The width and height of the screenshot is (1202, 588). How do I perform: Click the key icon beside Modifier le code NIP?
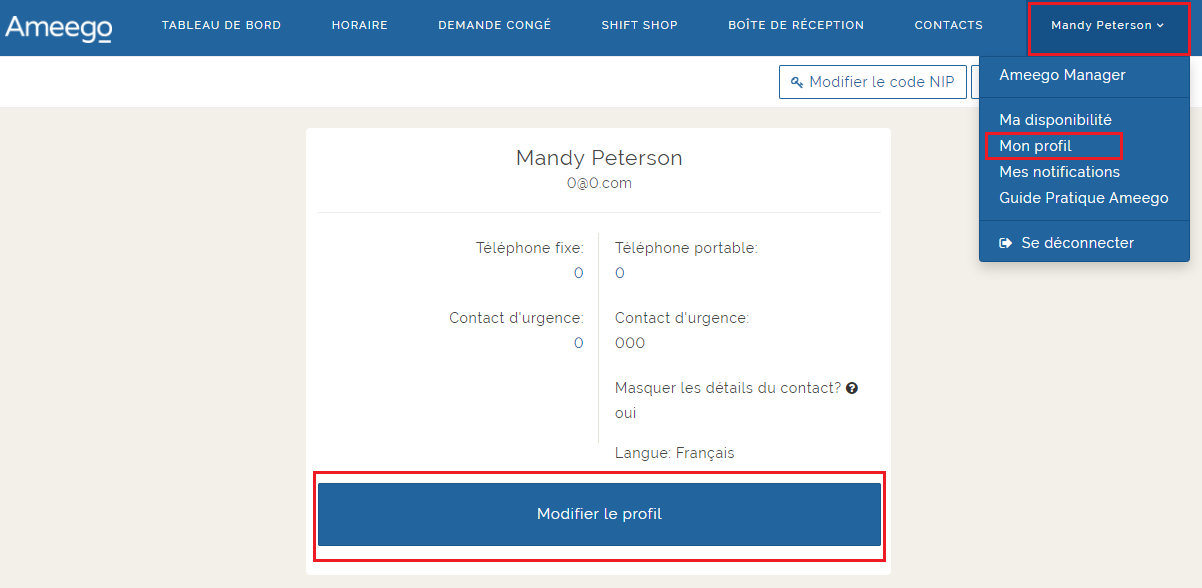(797, 82)
